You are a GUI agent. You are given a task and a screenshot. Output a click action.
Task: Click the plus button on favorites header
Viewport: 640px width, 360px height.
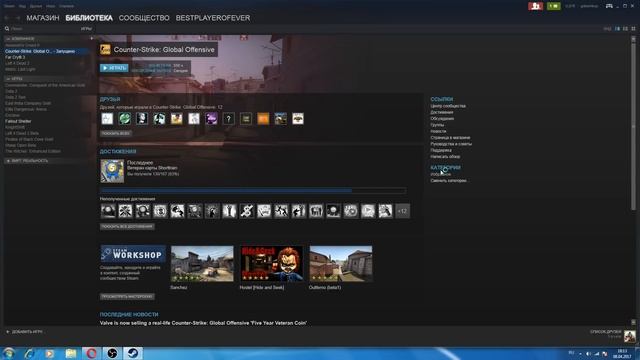[x=91, y=39]
